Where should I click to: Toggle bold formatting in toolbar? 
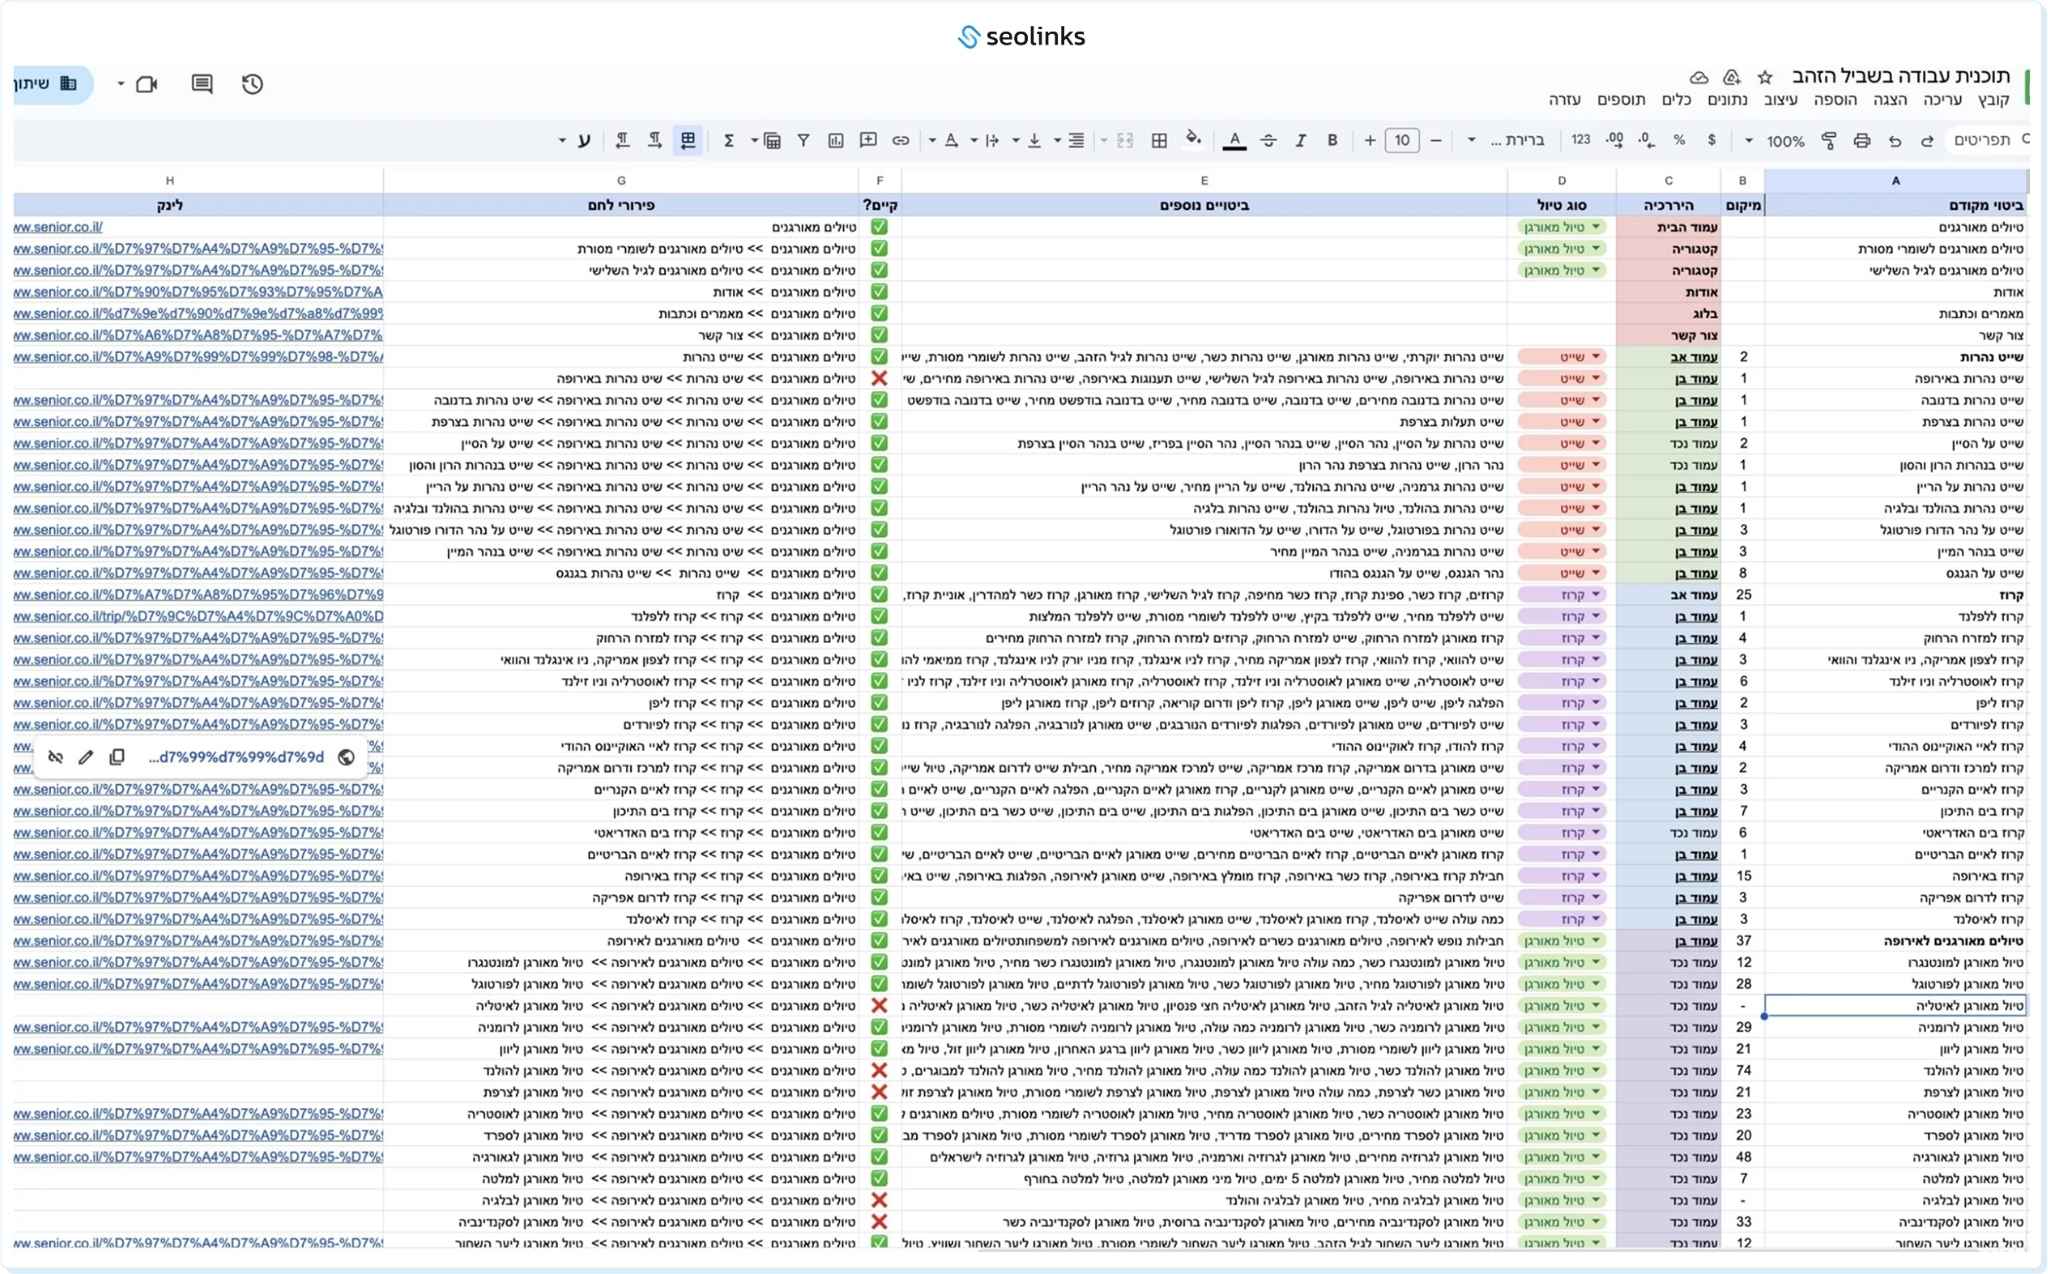click(1332, 141)
